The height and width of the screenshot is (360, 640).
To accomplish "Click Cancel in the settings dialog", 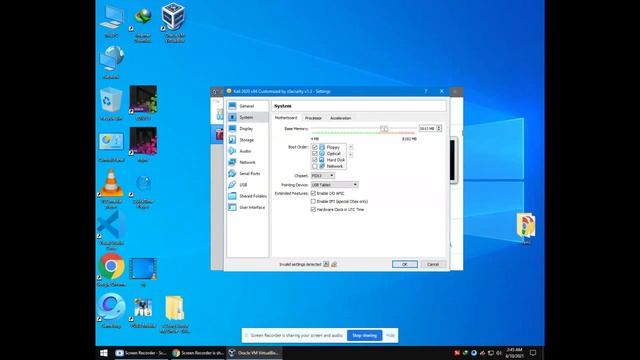I will (x=433, y=264).
